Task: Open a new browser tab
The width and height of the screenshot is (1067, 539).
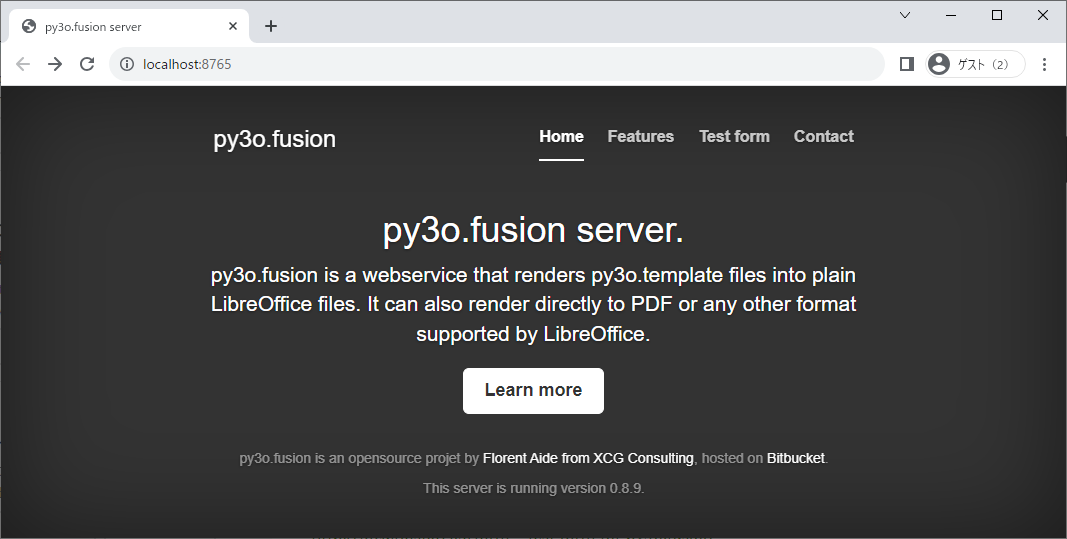Action: [x=271, y=26]
